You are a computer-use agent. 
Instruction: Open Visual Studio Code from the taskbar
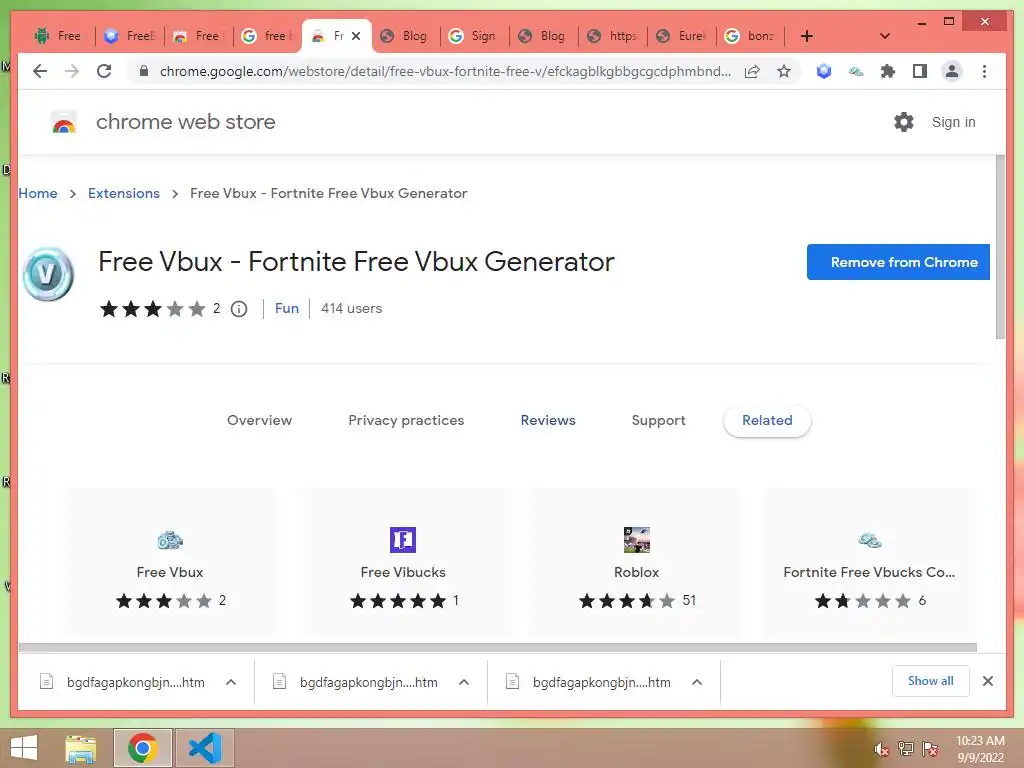(x=205, y=748)
